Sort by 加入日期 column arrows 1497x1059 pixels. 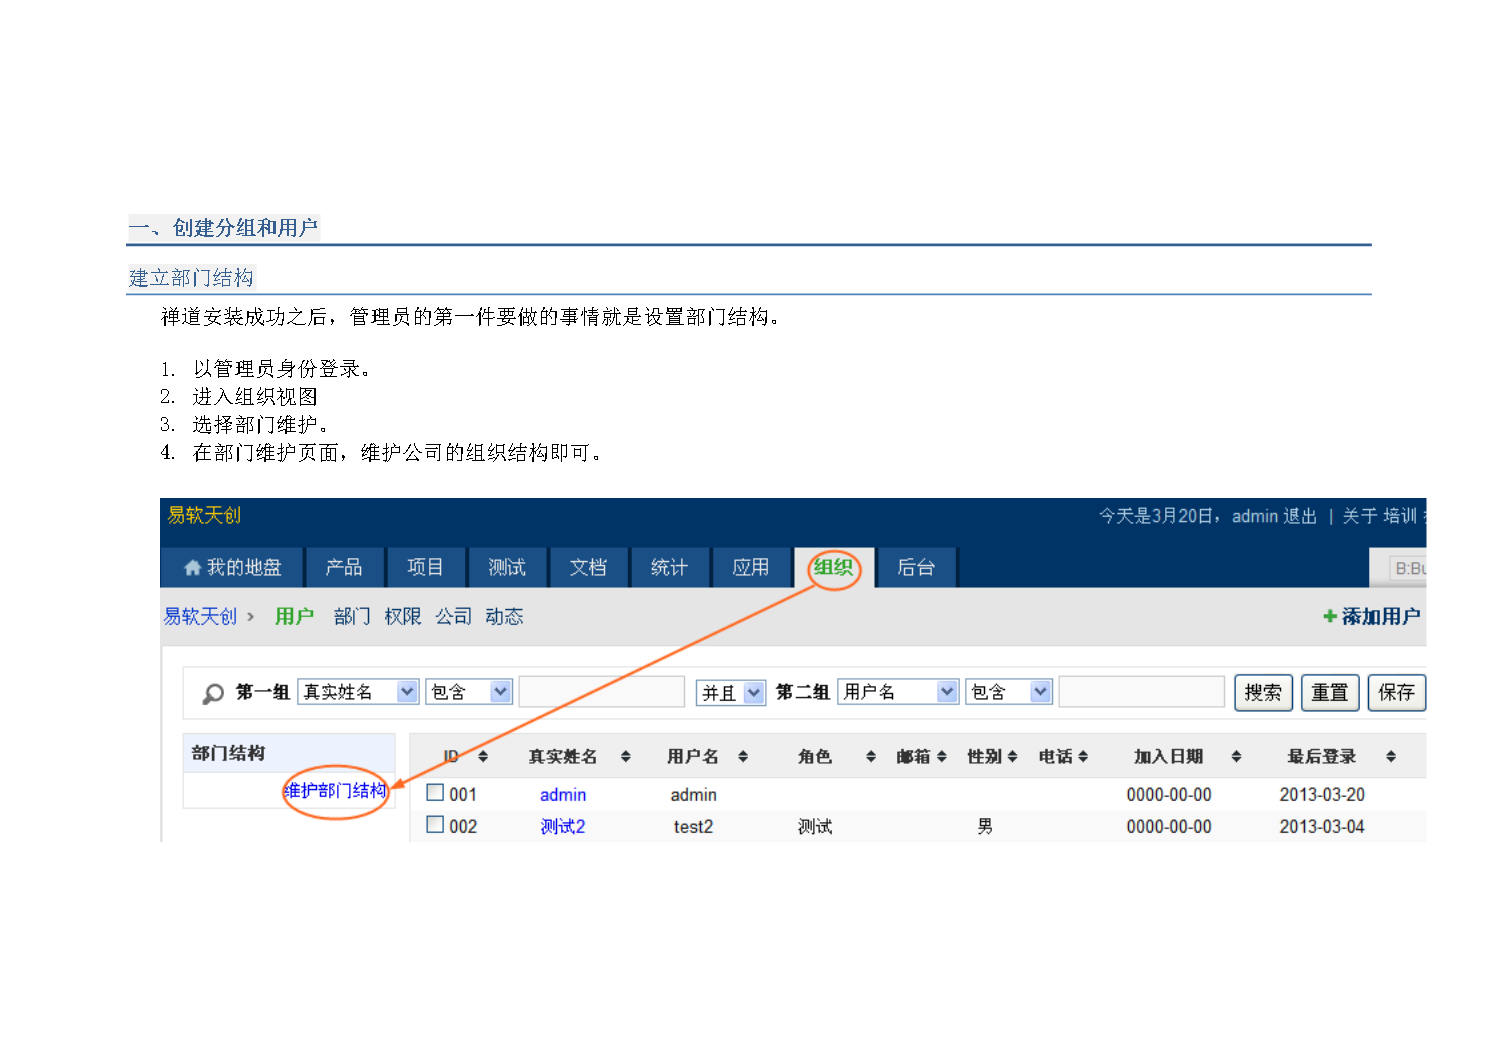[1236, 757]
